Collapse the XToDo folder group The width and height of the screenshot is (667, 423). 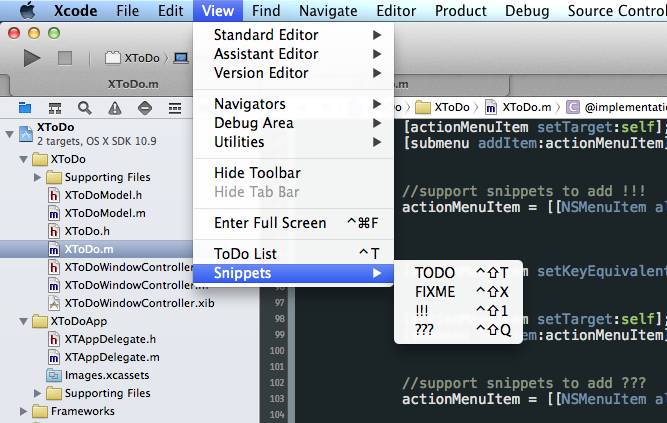point(23,160)
